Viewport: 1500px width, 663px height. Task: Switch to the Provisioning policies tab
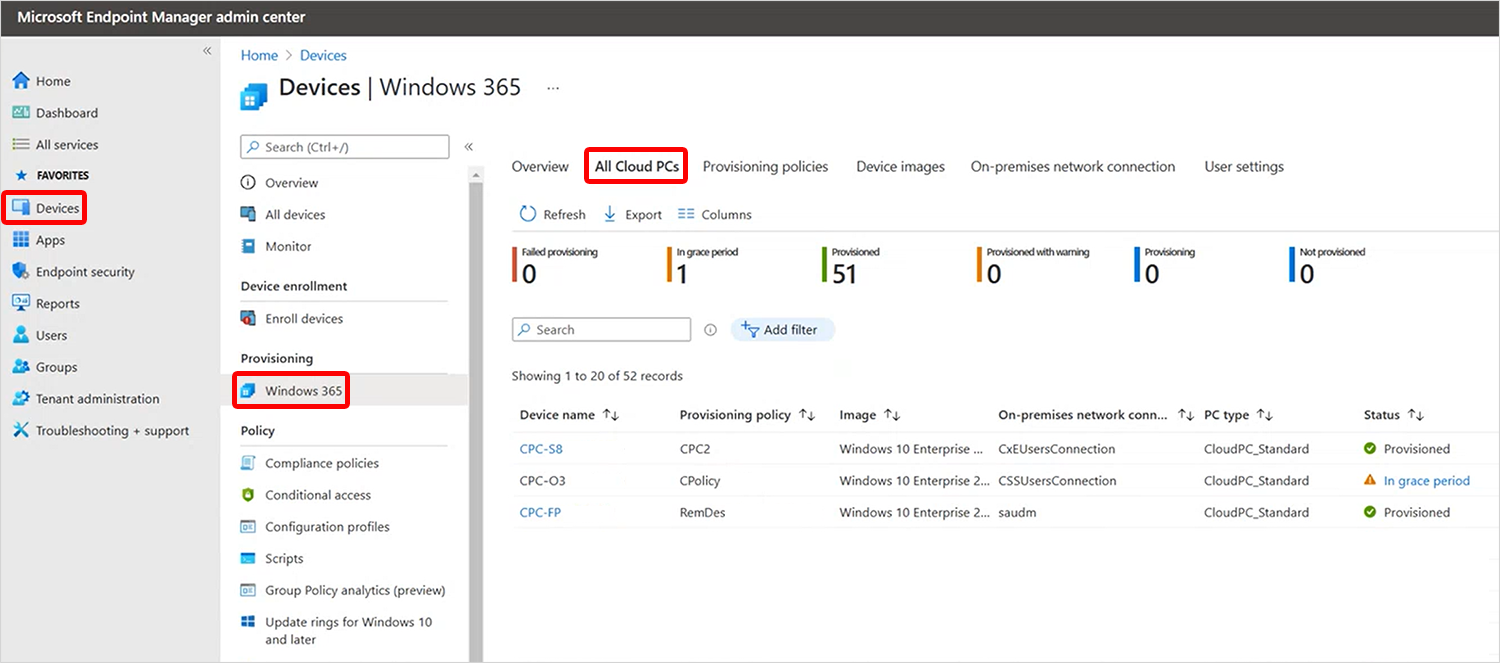coord(765,167)
